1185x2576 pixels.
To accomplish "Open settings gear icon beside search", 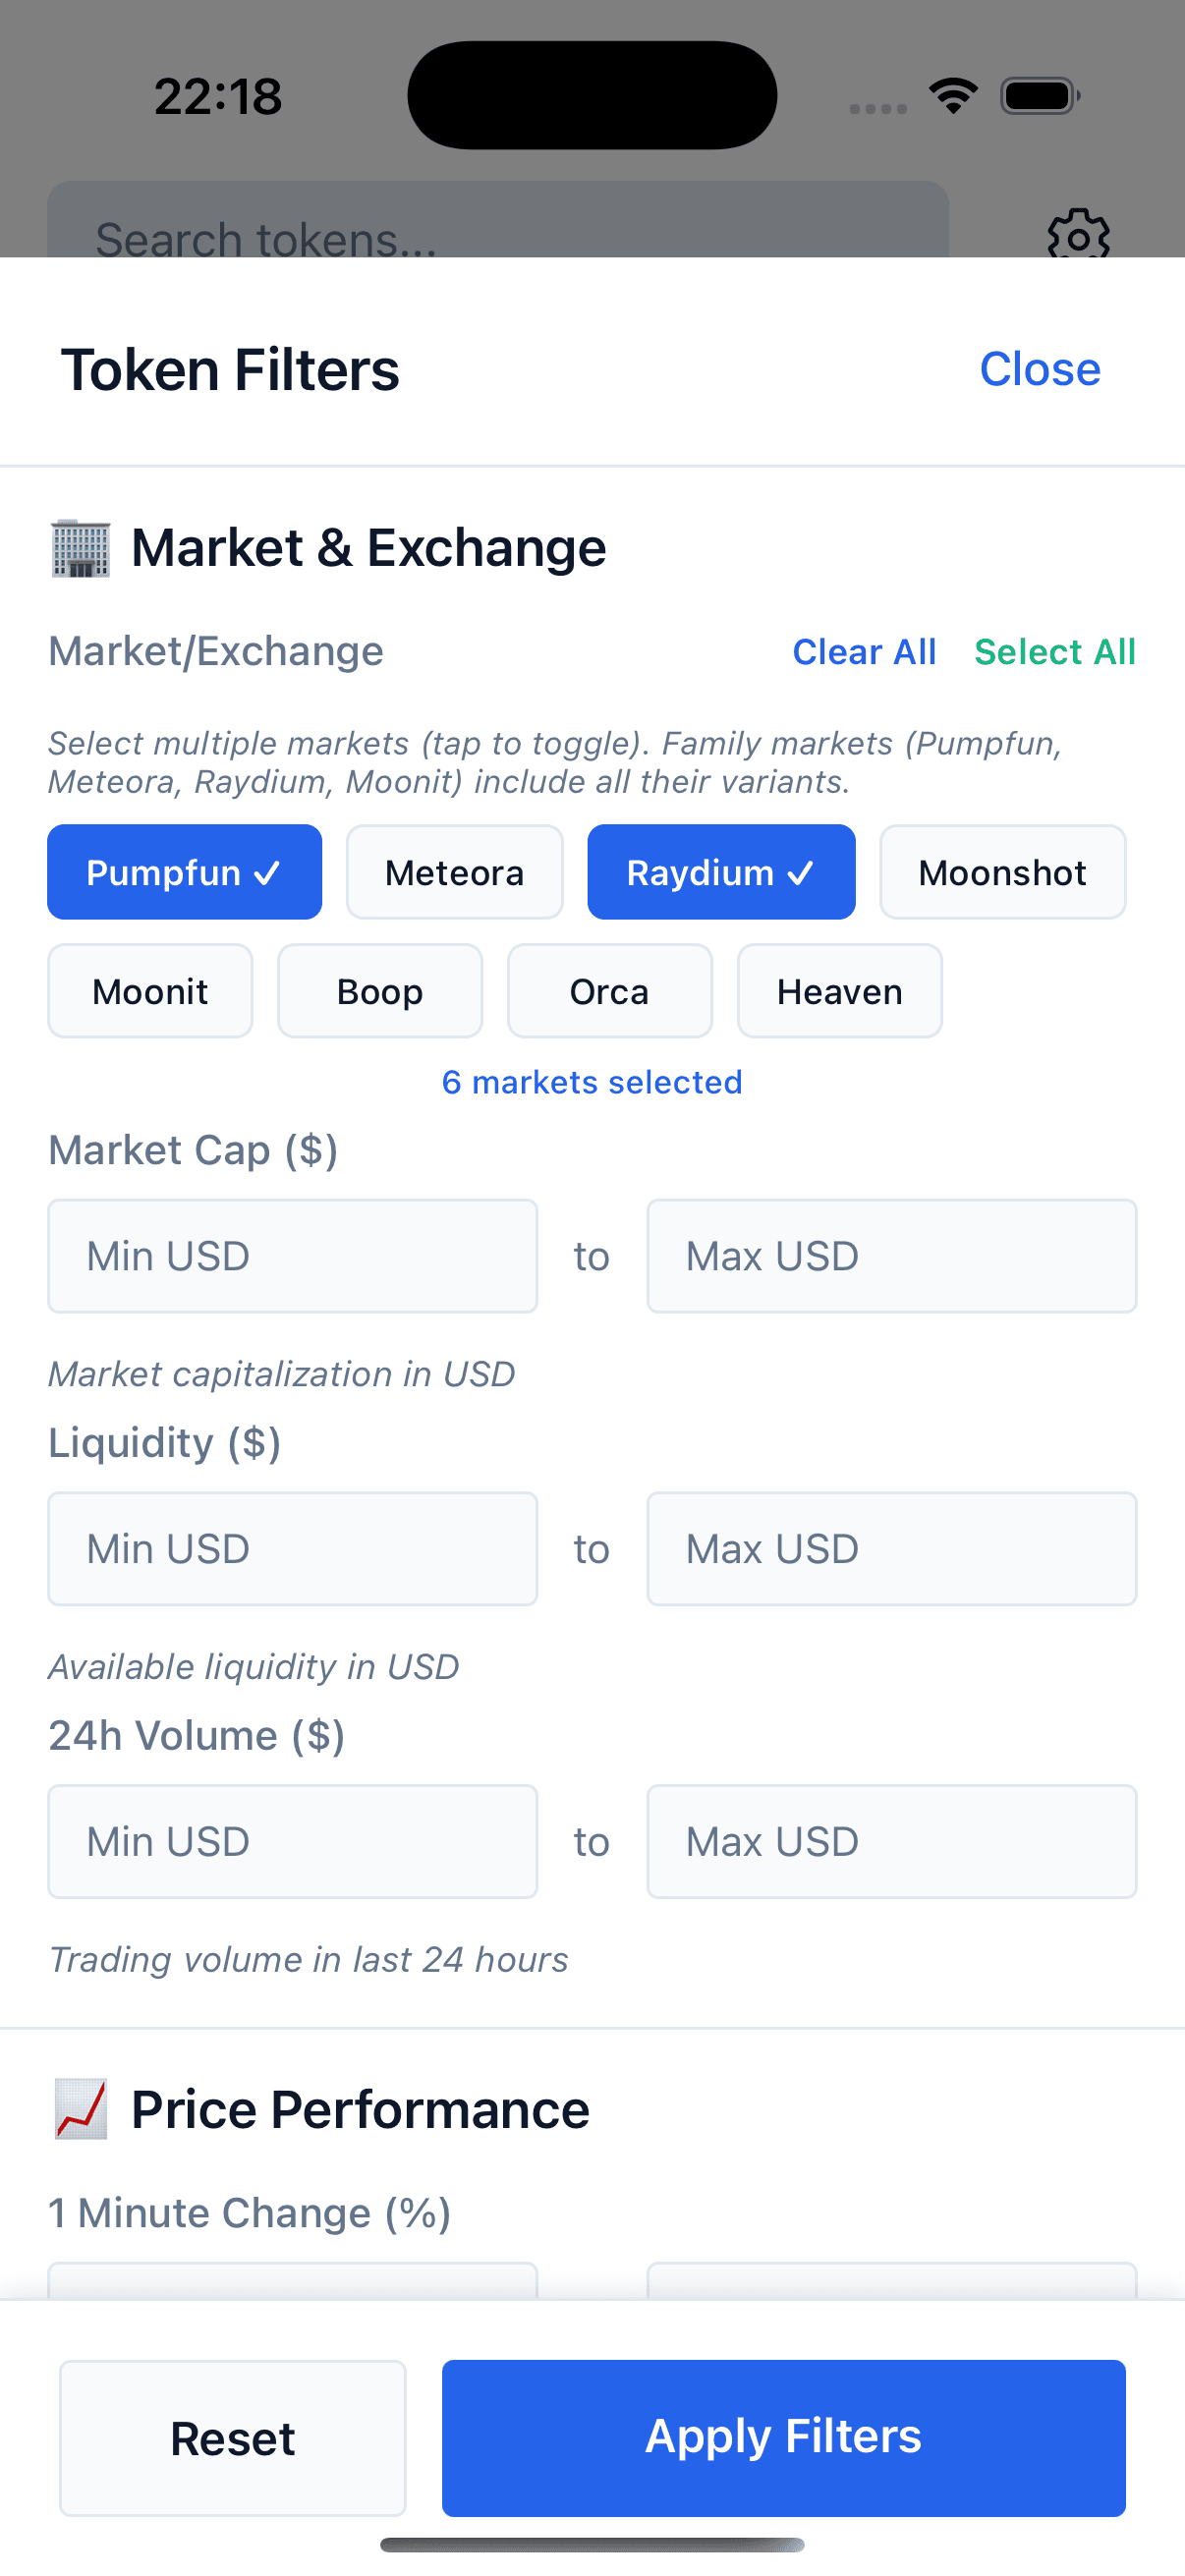I will (1078, 235).
